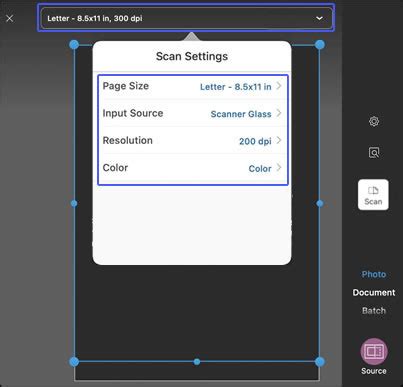Click the 'Letter - 8.5x11 in' value

[x=236, y=87]
